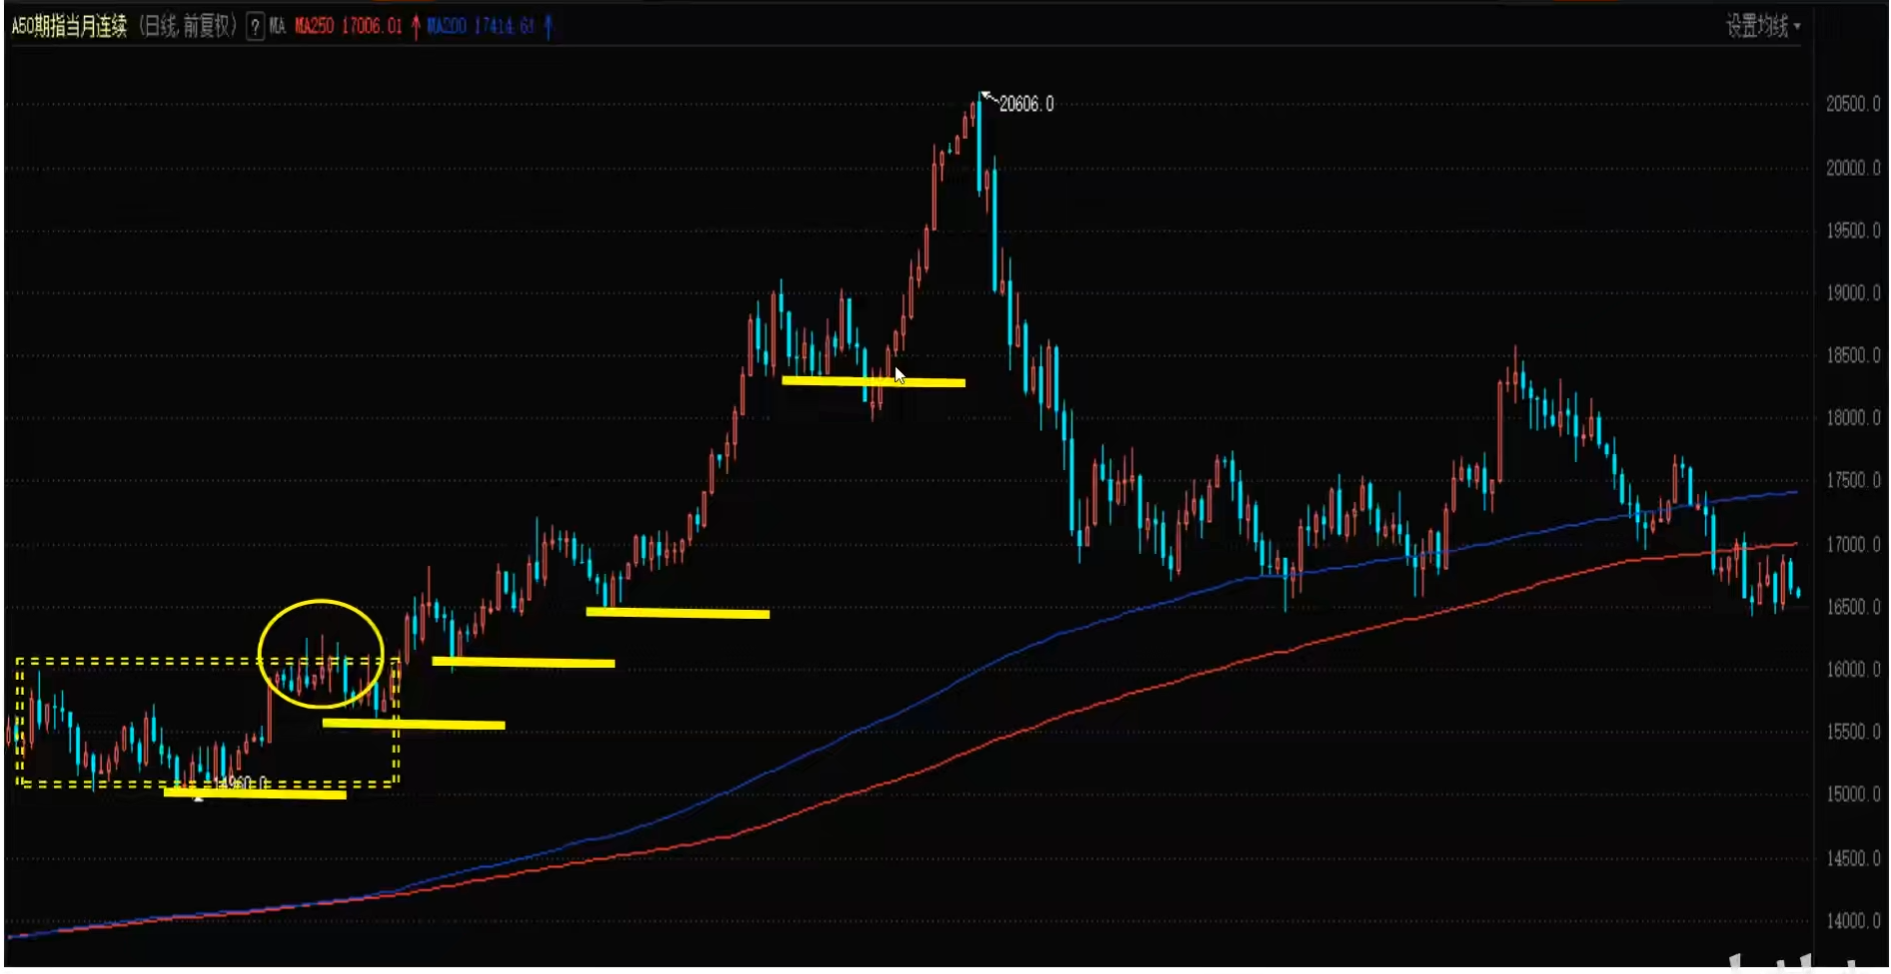1891x974 pixels.
Task: Click the 日线 前复权 period label
Action: 187,27
